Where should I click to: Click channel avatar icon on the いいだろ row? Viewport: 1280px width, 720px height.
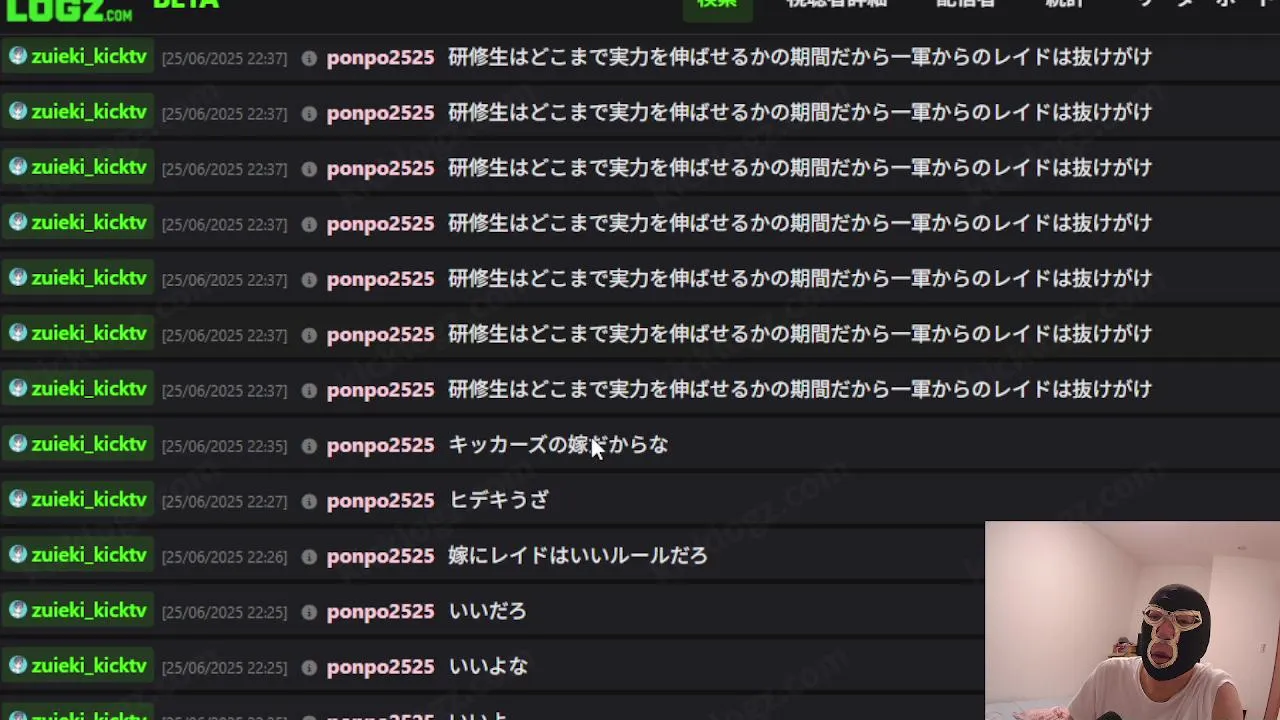pyautogui.click(x=18, y=610)
